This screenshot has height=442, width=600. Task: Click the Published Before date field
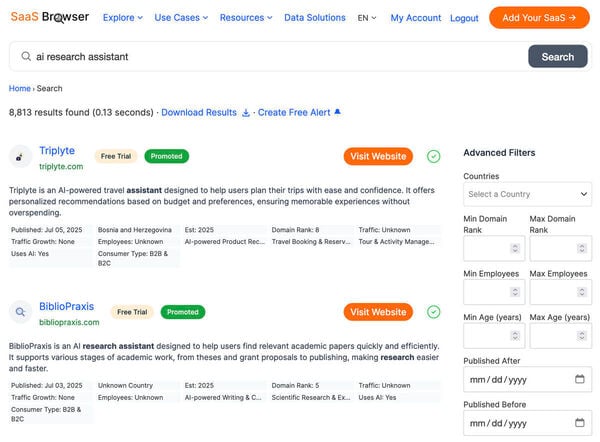[527, 422]
